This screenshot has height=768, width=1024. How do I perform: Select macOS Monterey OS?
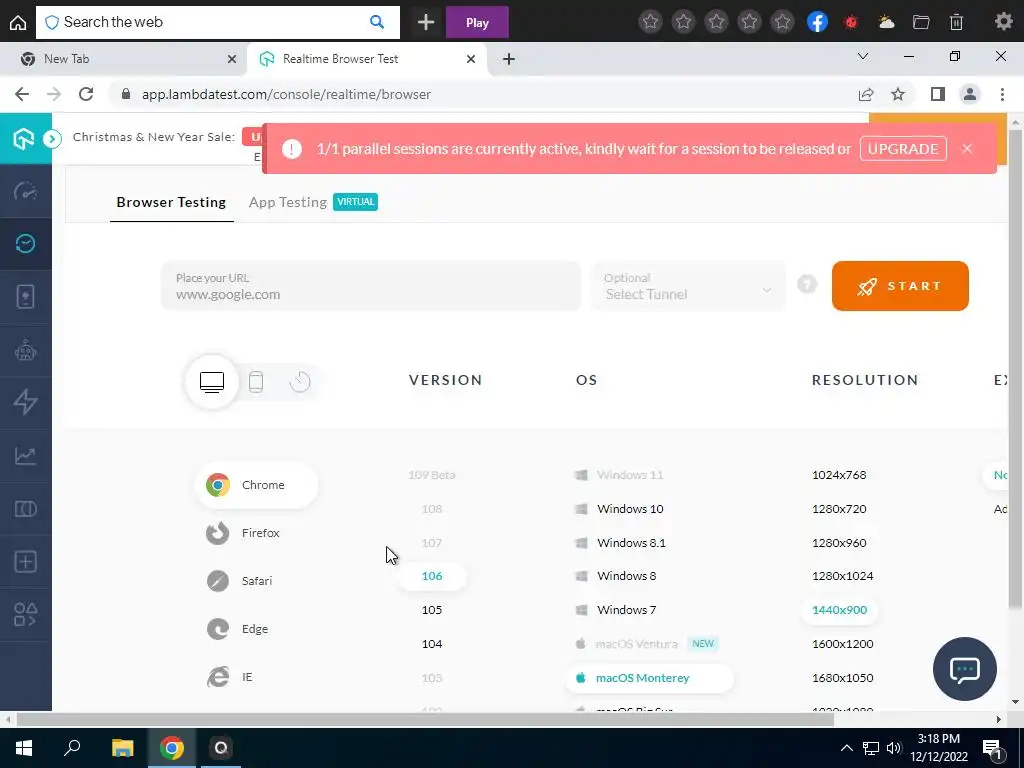[x=649, y=678]
